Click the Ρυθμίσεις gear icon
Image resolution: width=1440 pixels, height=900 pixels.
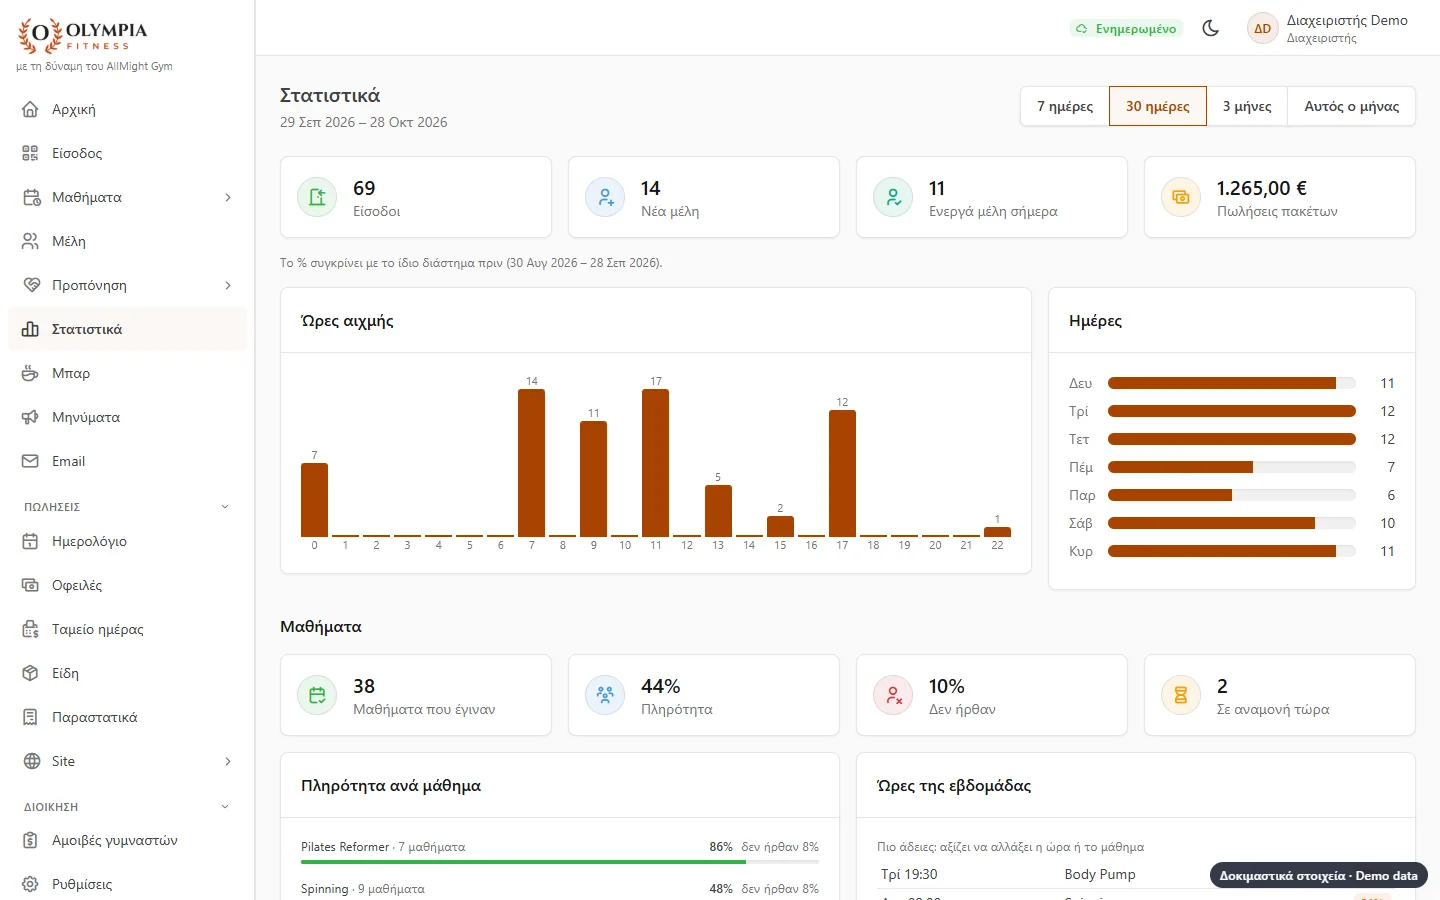click(x=31, y=884)
